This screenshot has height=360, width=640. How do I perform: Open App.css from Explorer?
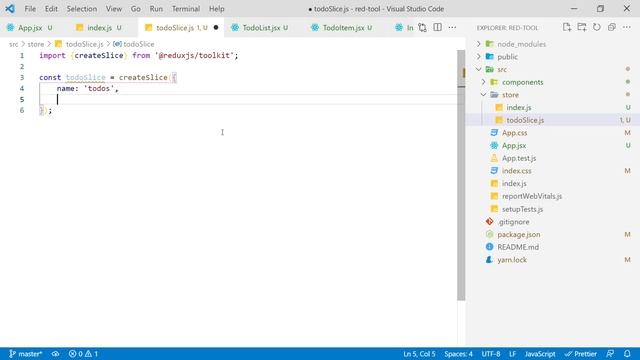click(514, 133)
